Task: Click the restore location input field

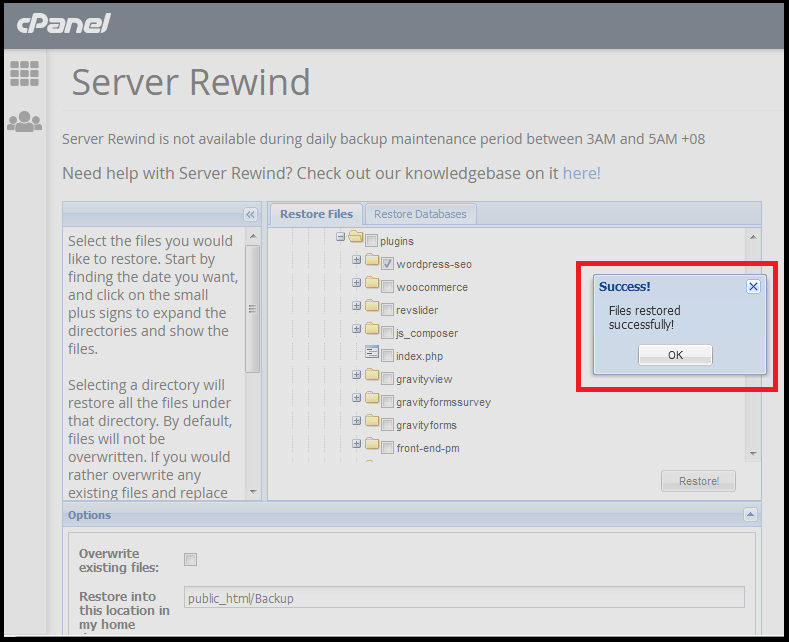Action: (x=465, y=598)
